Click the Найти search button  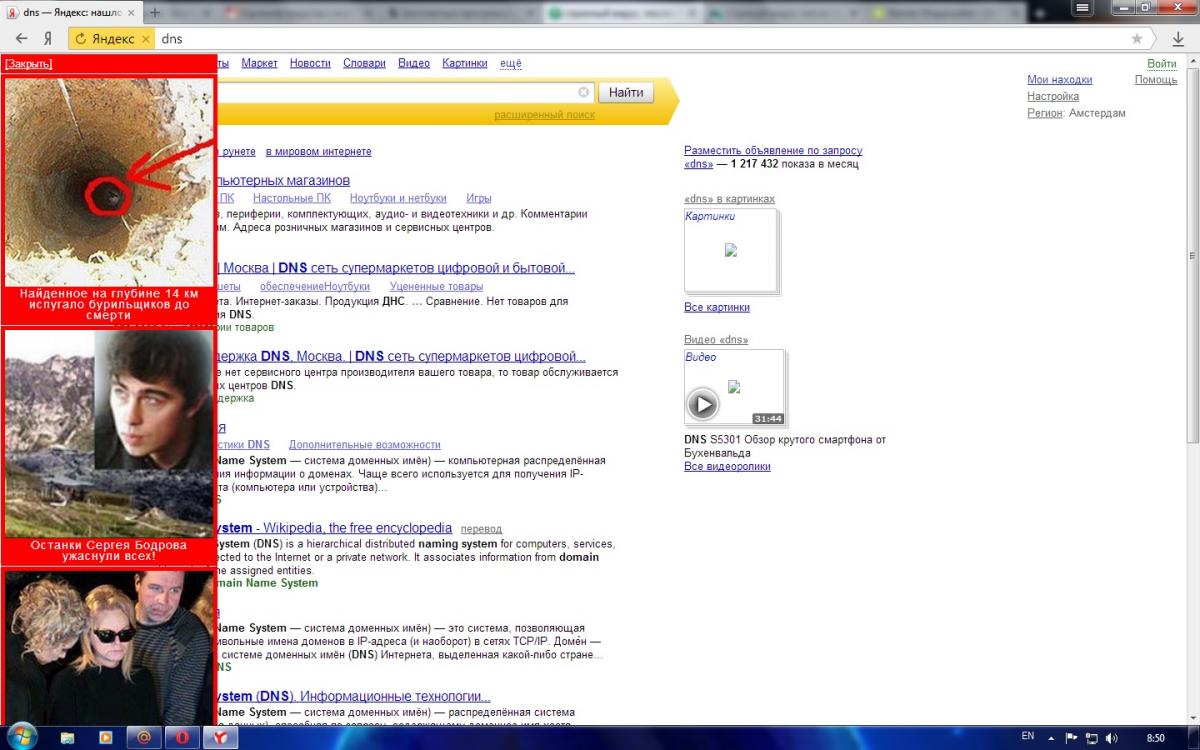click(626, 92)
